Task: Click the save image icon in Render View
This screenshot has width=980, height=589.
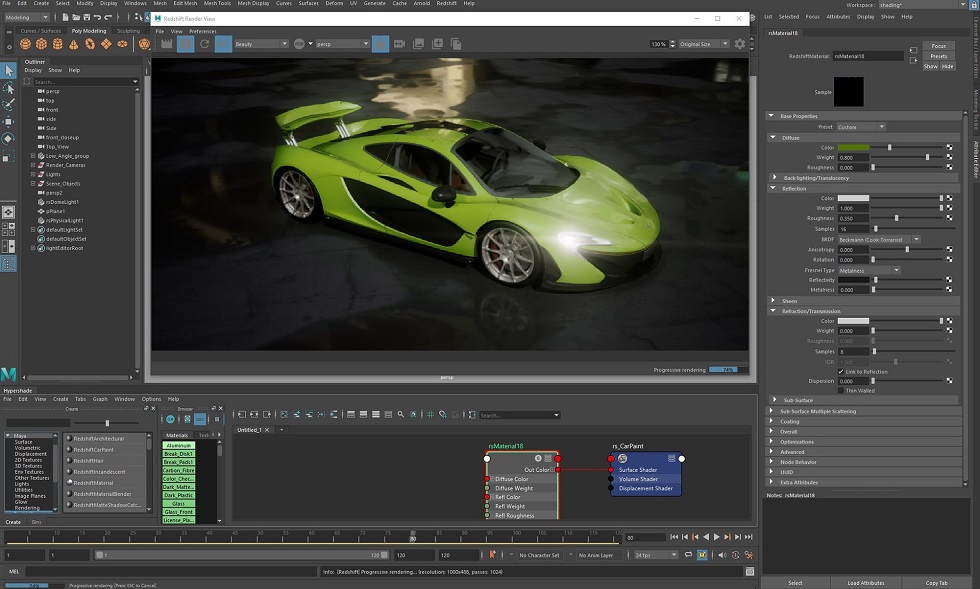Action: (x=420, y=44)
